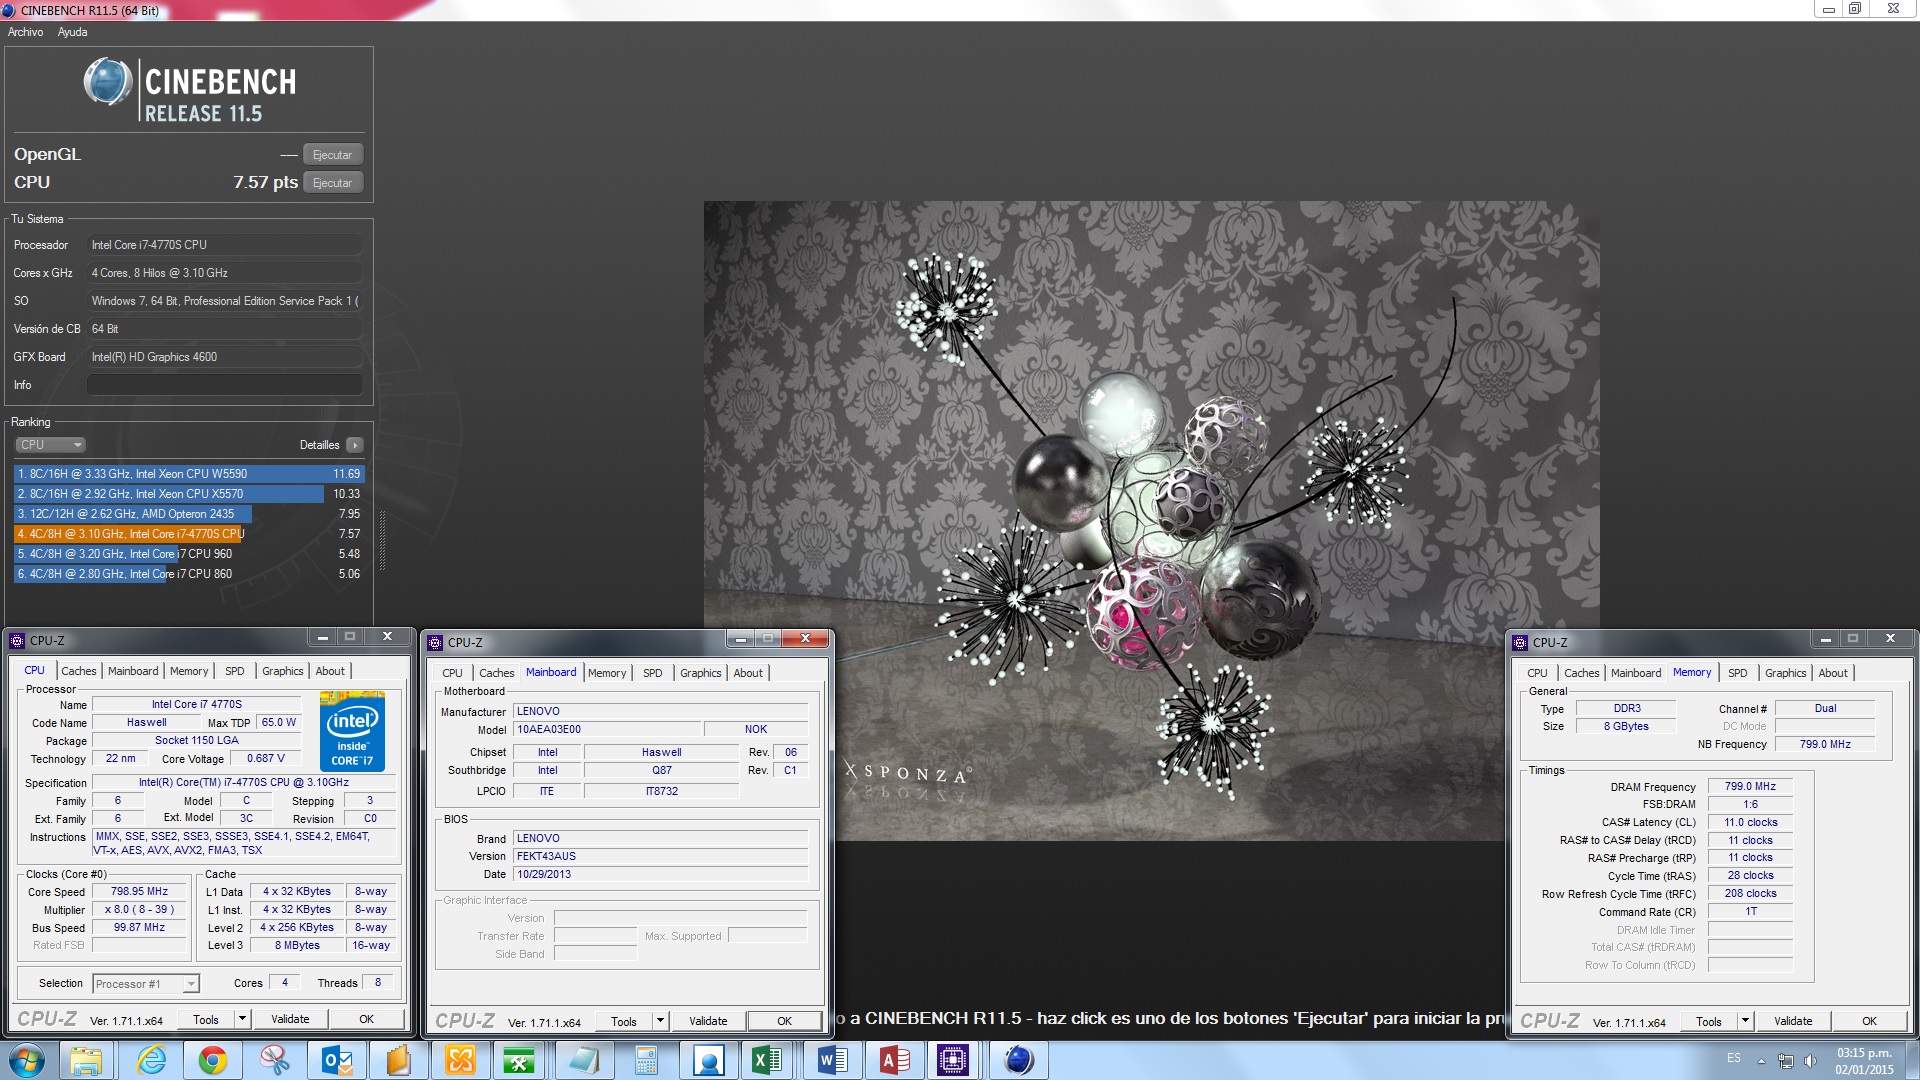
Task: Click the ES language indicator
Action: point(1733,1058)
